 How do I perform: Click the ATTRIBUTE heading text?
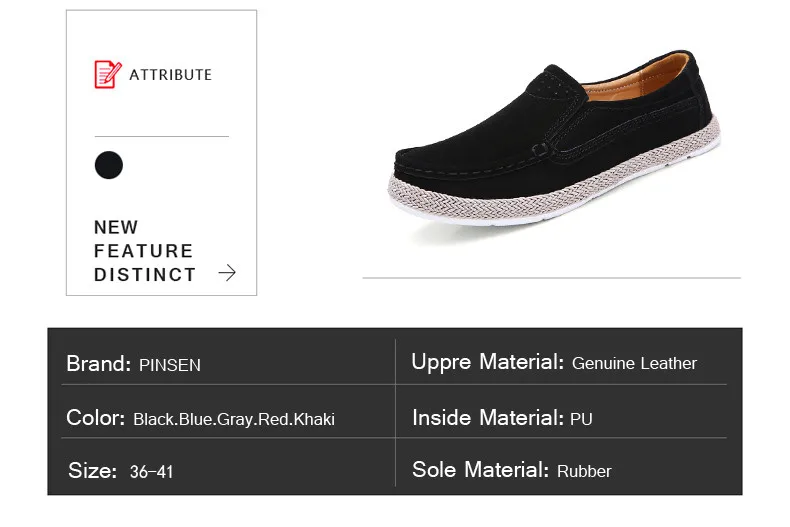coord(170,75)
